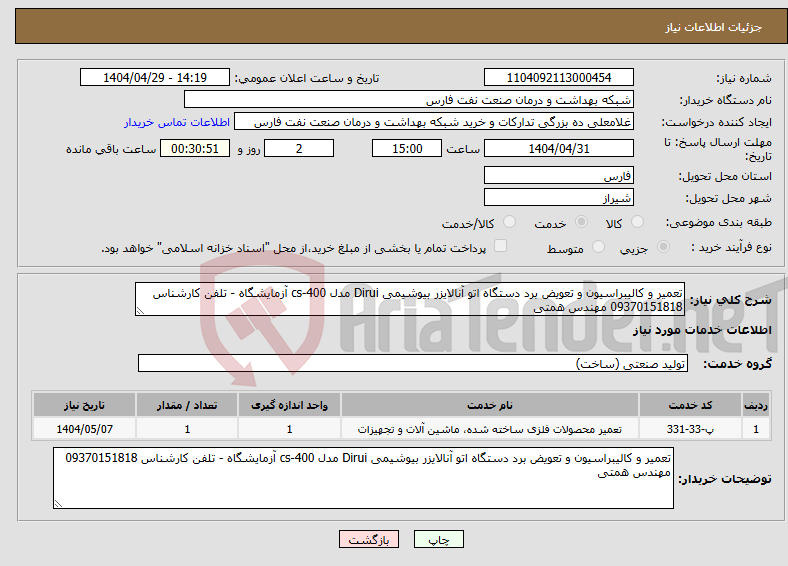Select the جزیی purchase type radio

click(663, 246)
